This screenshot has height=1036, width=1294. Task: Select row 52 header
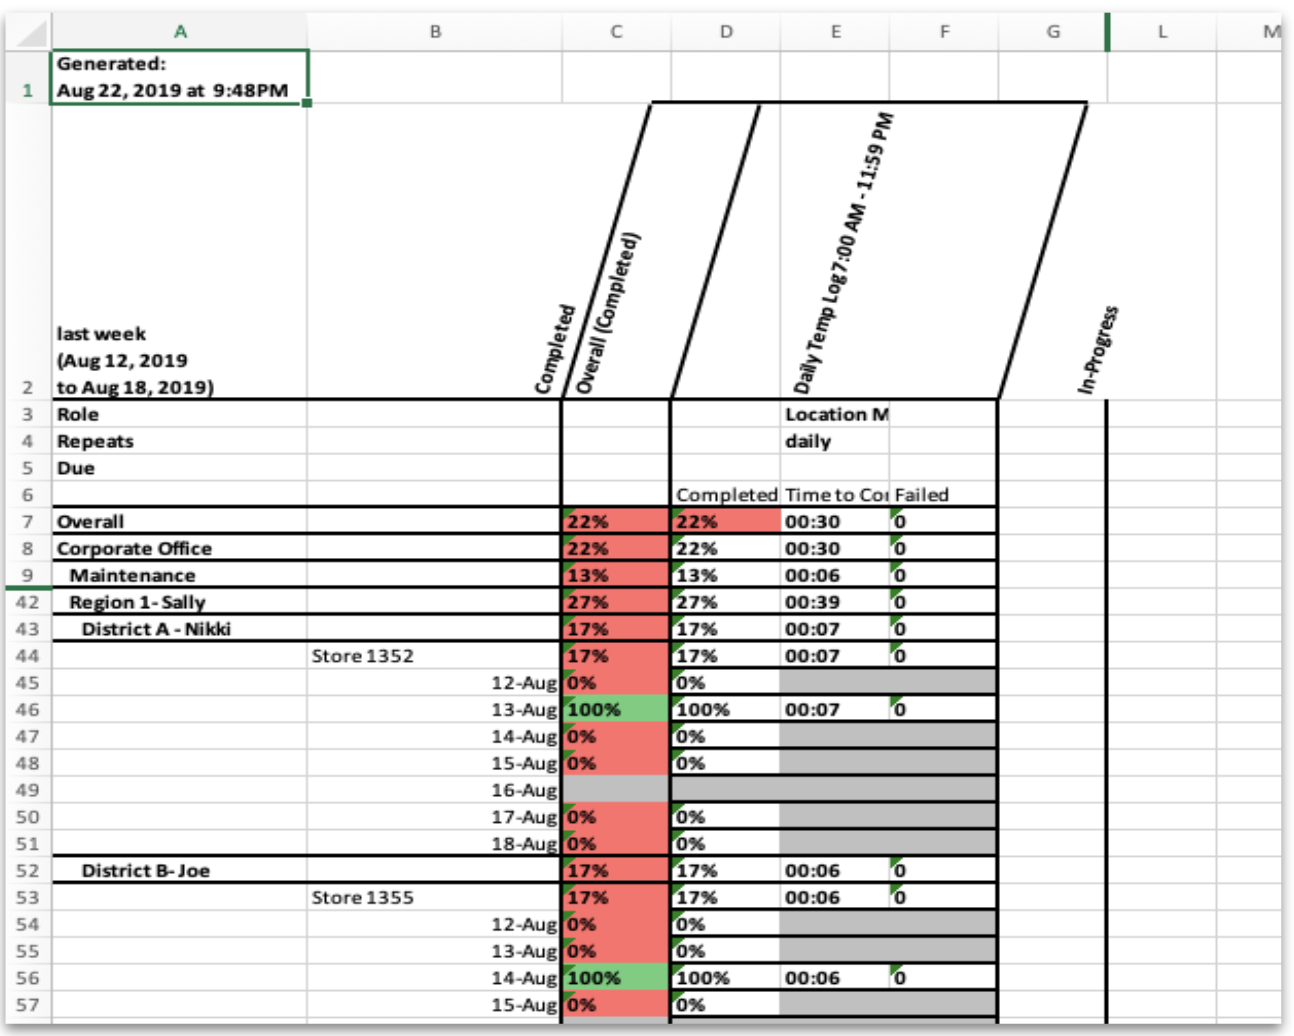click(x=27, y=870)
